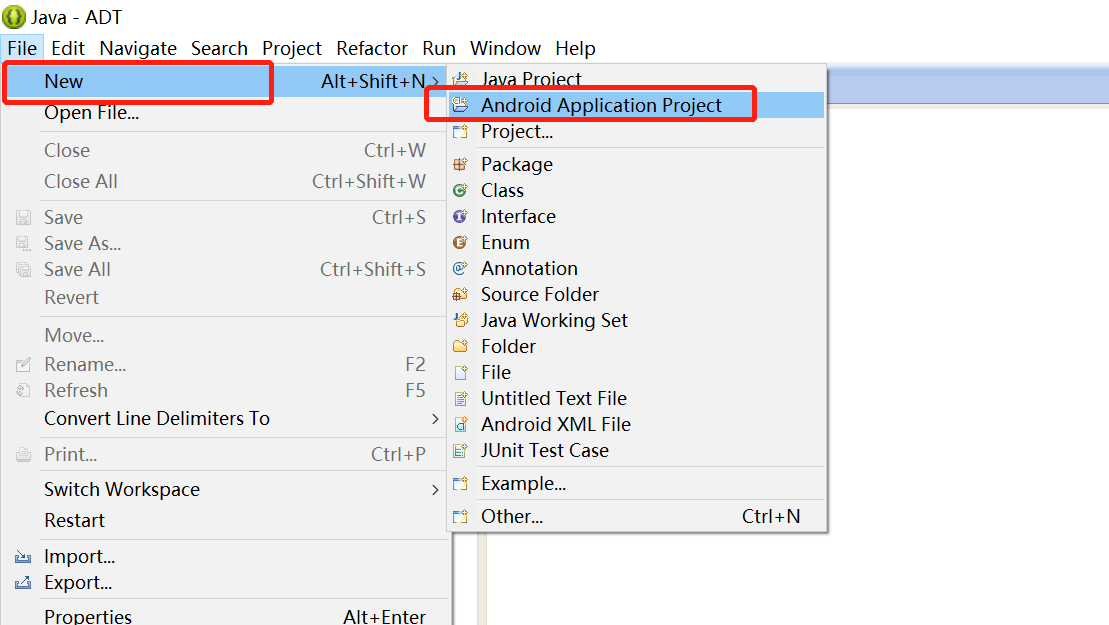Screen dimensions: 1109x625
Task: Click the Save As icon
Action: point(23,243)
